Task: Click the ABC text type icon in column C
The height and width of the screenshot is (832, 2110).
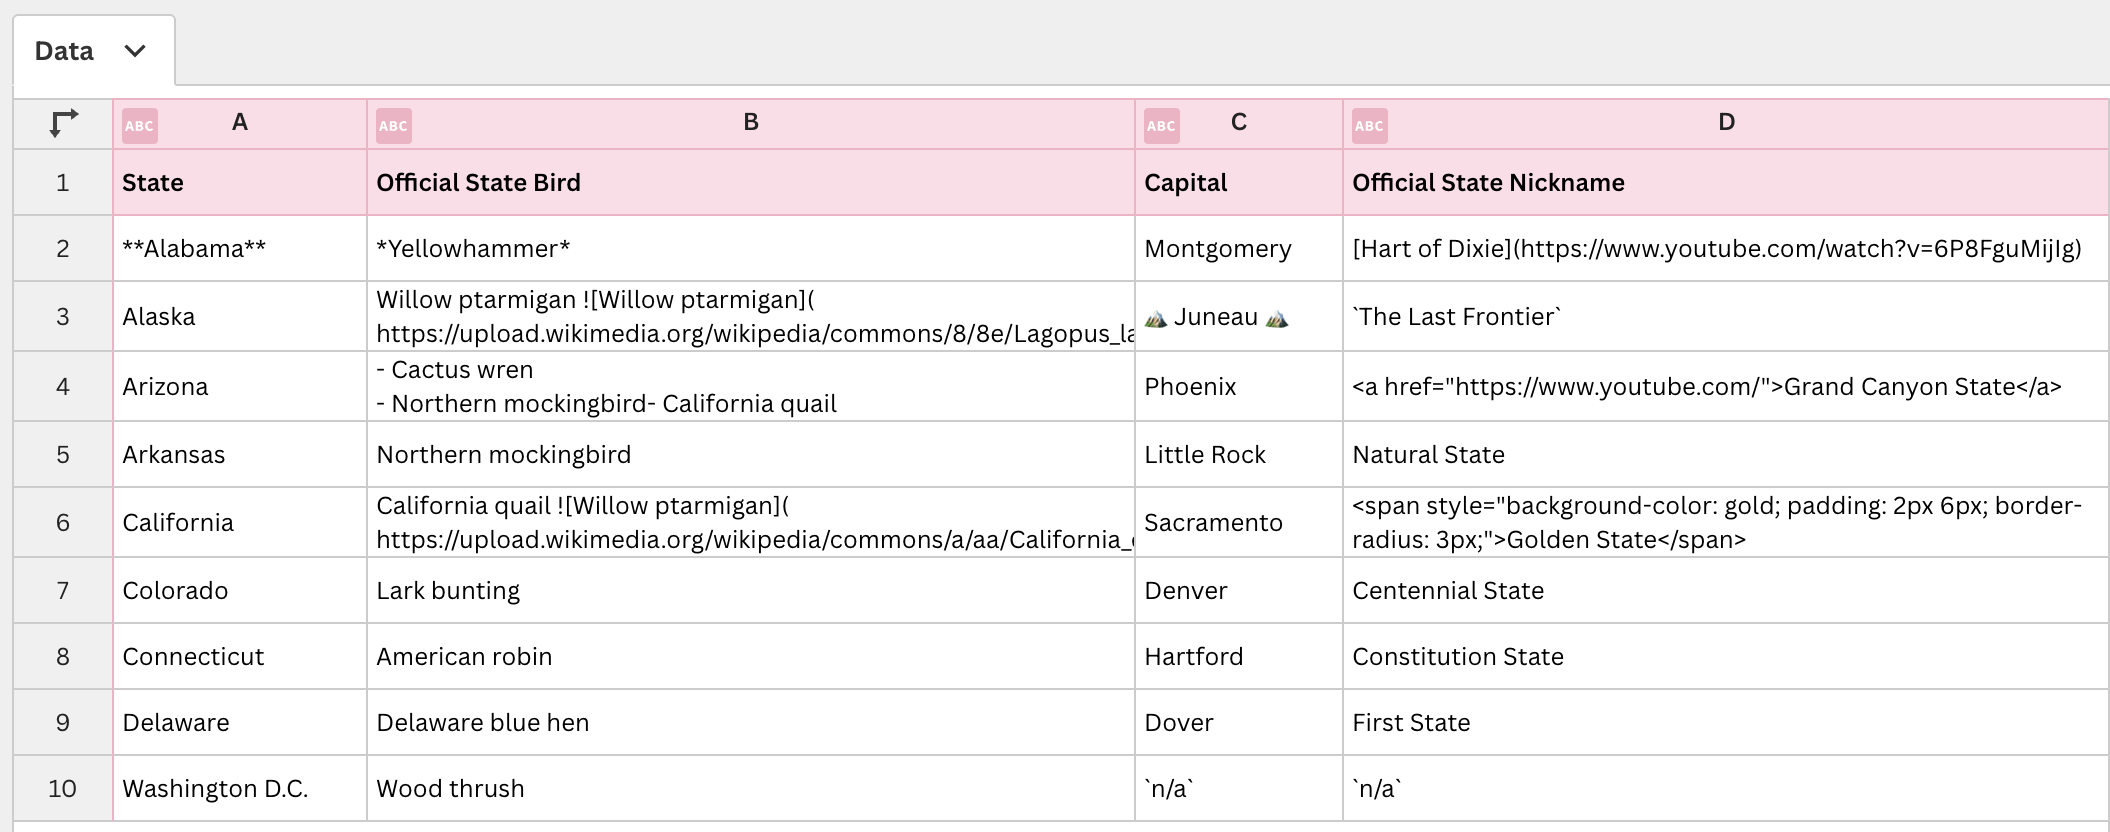Action: [x=1161, y=126]
